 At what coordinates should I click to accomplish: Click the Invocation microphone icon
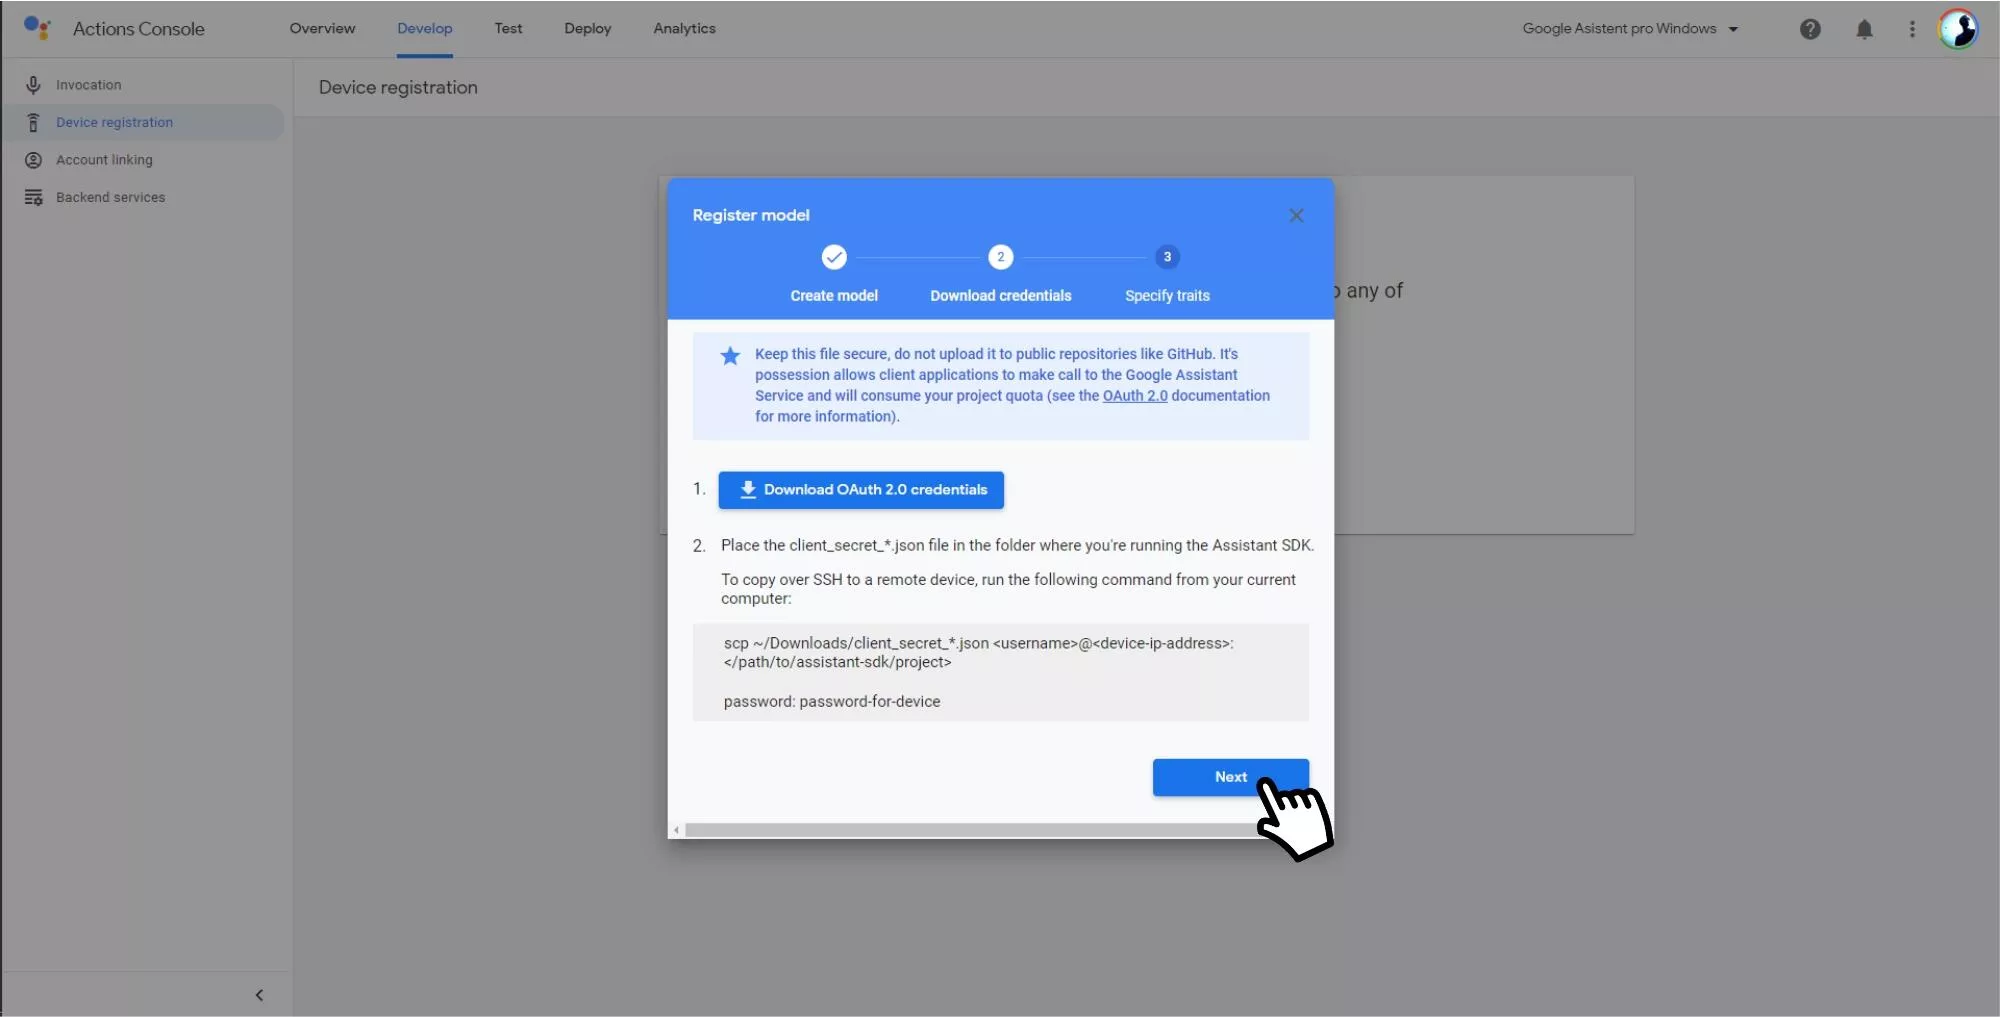(x=33, y=85)
